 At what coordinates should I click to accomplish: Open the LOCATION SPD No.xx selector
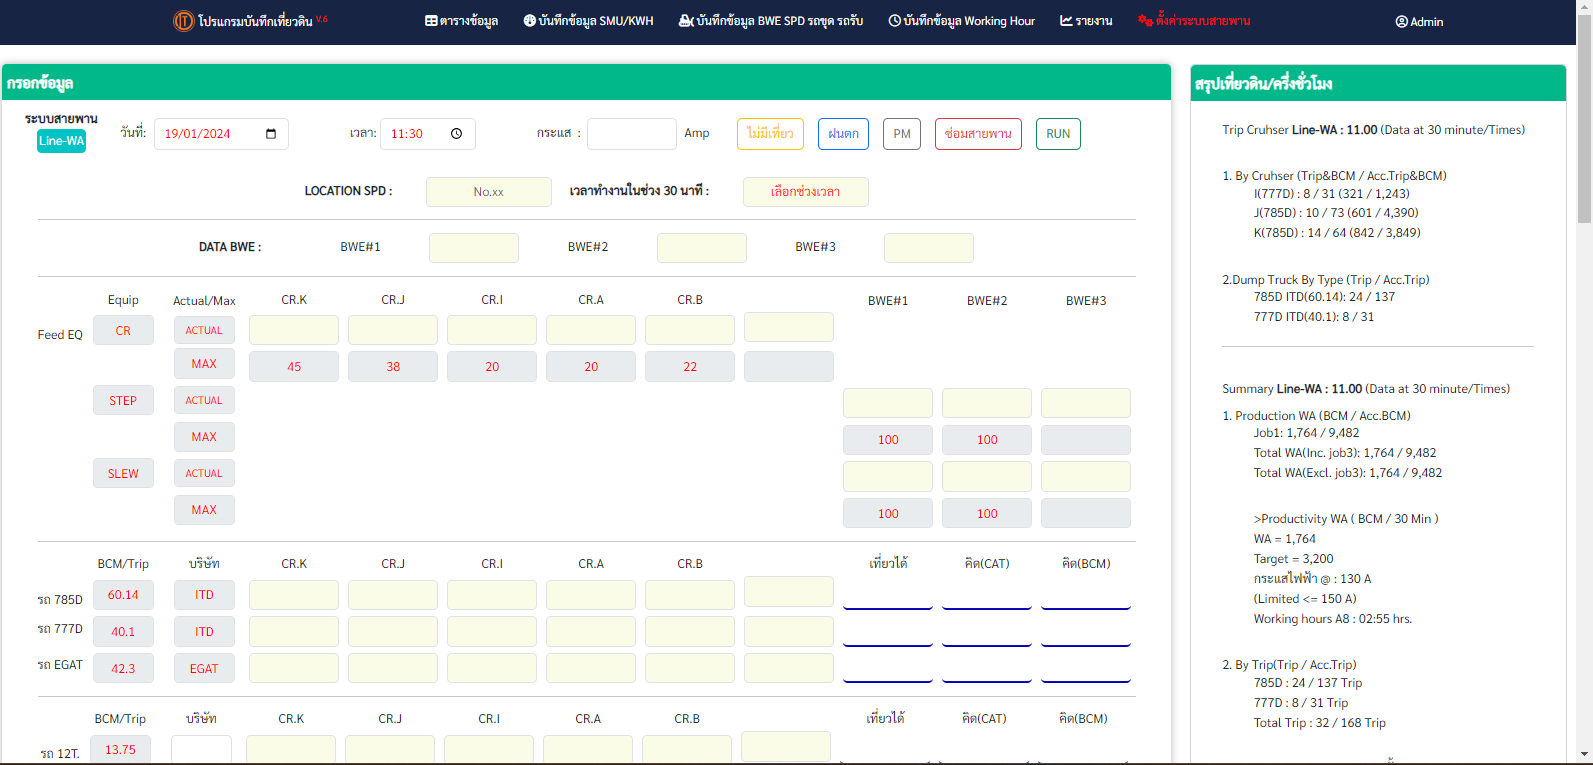[x=488, y=192]
